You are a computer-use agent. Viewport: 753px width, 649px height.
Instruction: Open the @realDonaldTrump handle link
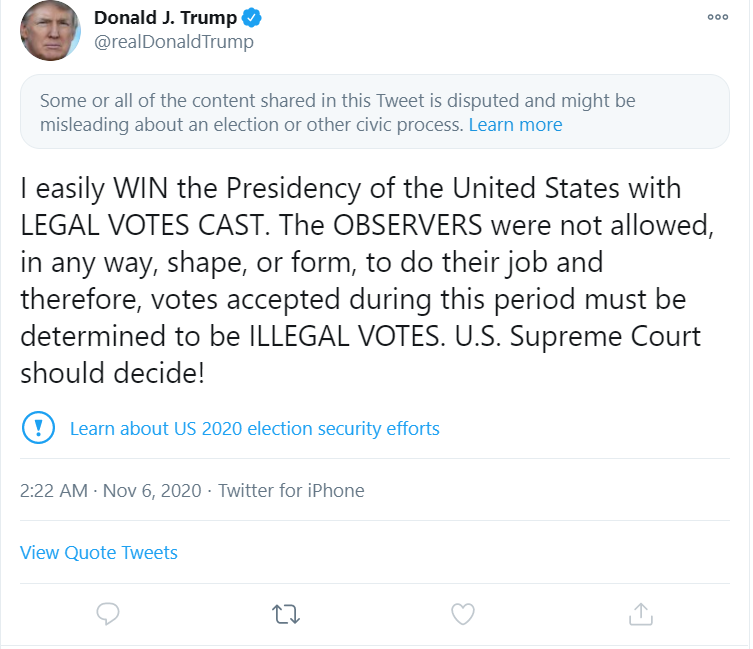pyautogui.click(x=174, y=42)
